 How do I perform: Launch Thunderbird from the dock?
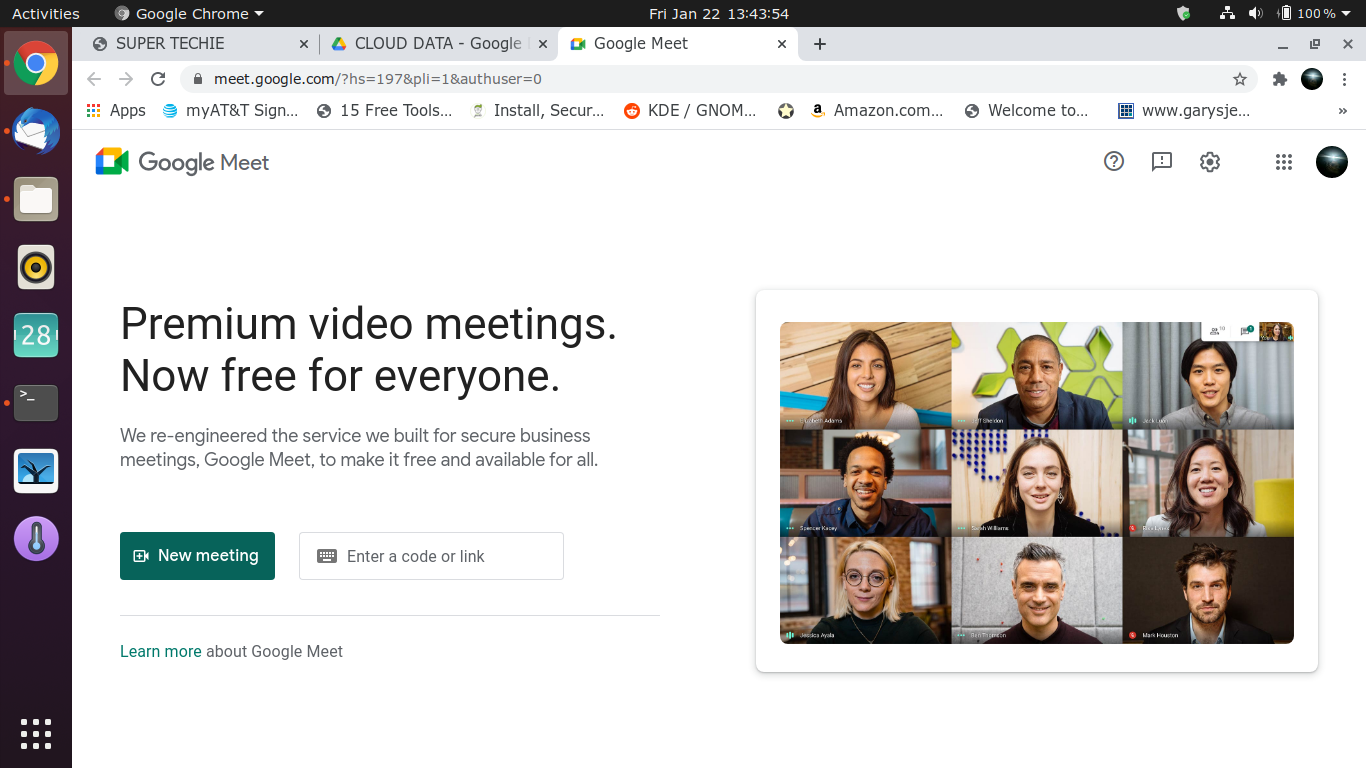click(36, 132)
